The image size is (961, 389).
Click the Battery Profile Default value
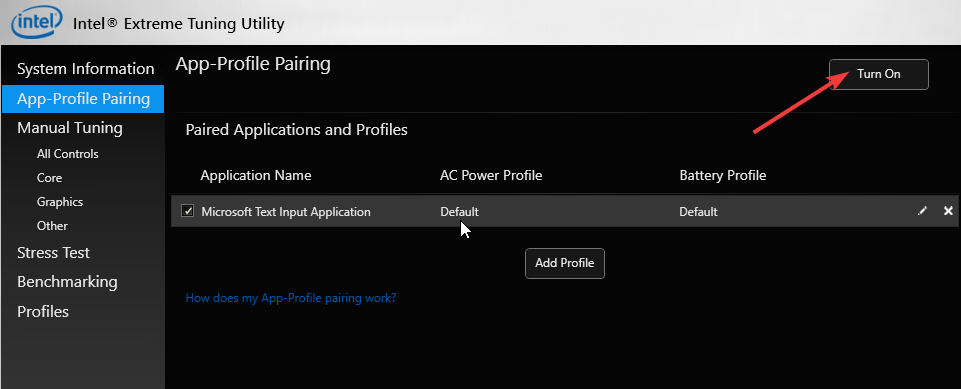pyautogui.click(x=698, y=212)
